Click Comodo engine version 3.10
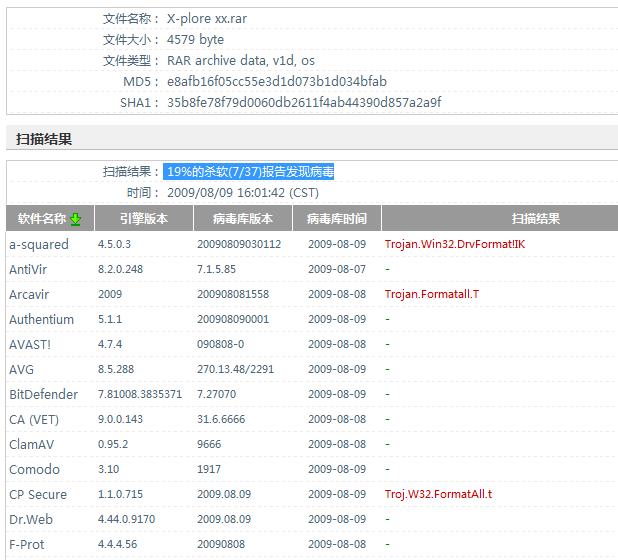Image resolution: width=618 pixels, height=560 pixels. pyautogui.click(x=108, y=469)
